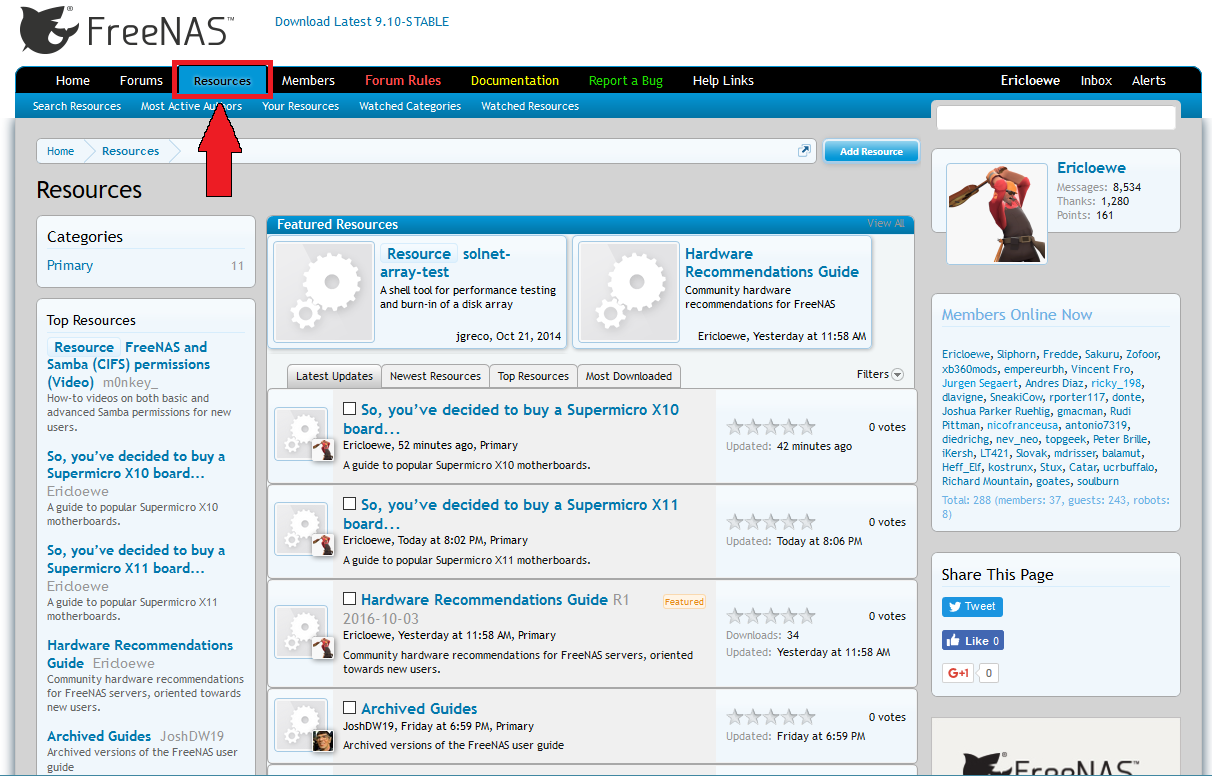Click Archived Guides resource gear icon

[301, 726]
